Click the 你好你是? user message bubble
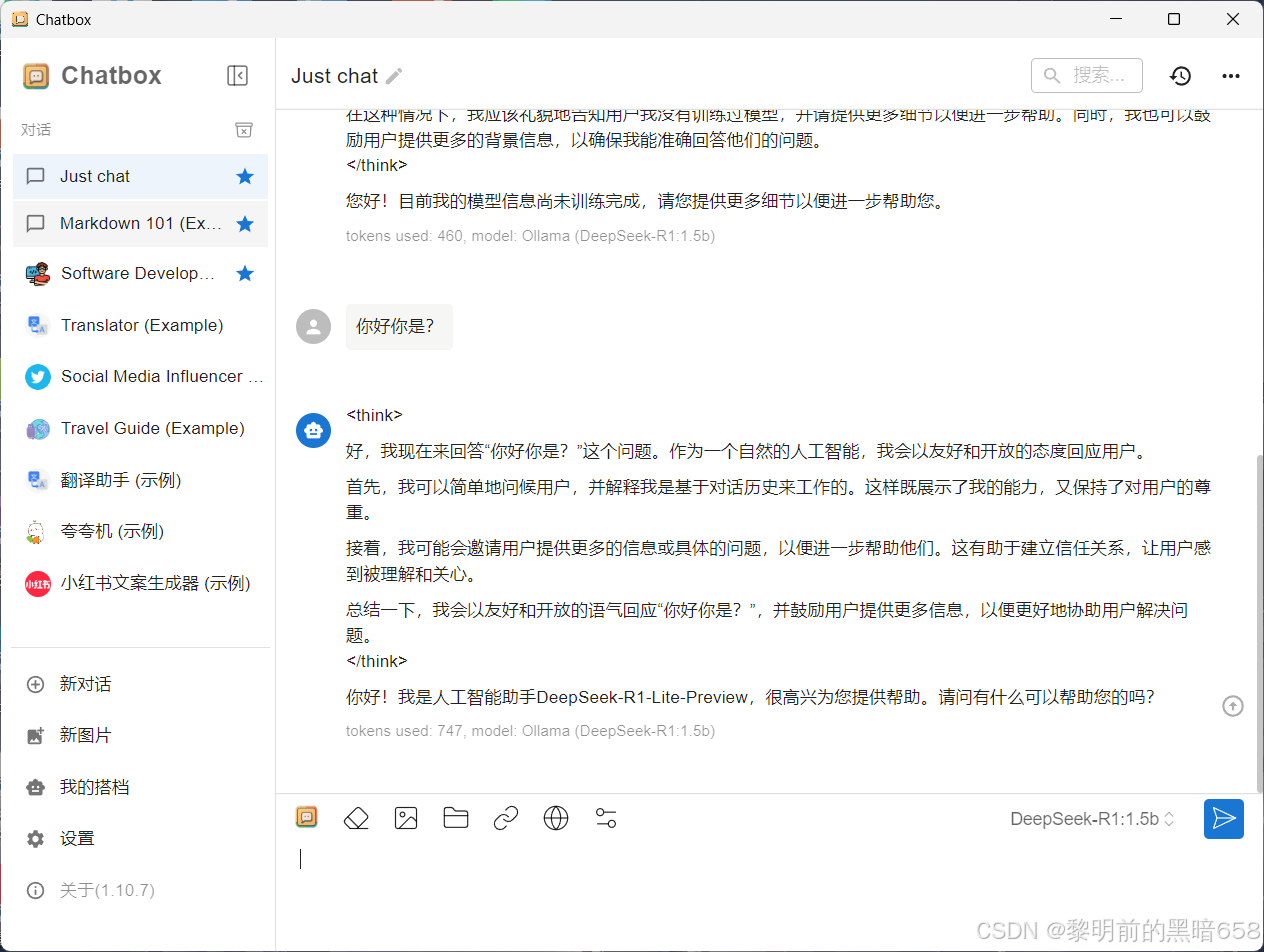Viewport: 1264px width, 952px height. [399, 327]
